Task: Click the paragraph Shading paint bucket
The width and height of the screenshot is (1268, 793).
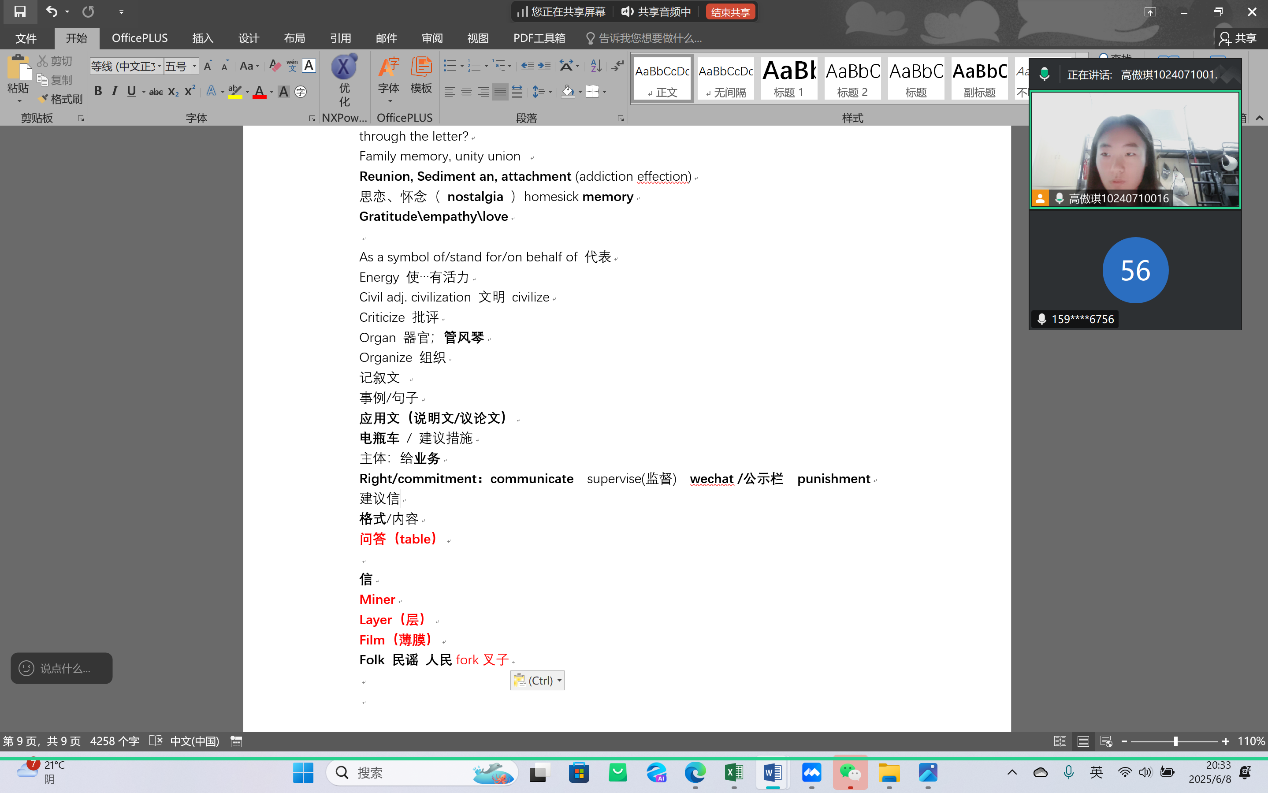Action: (x=567, y=92)
